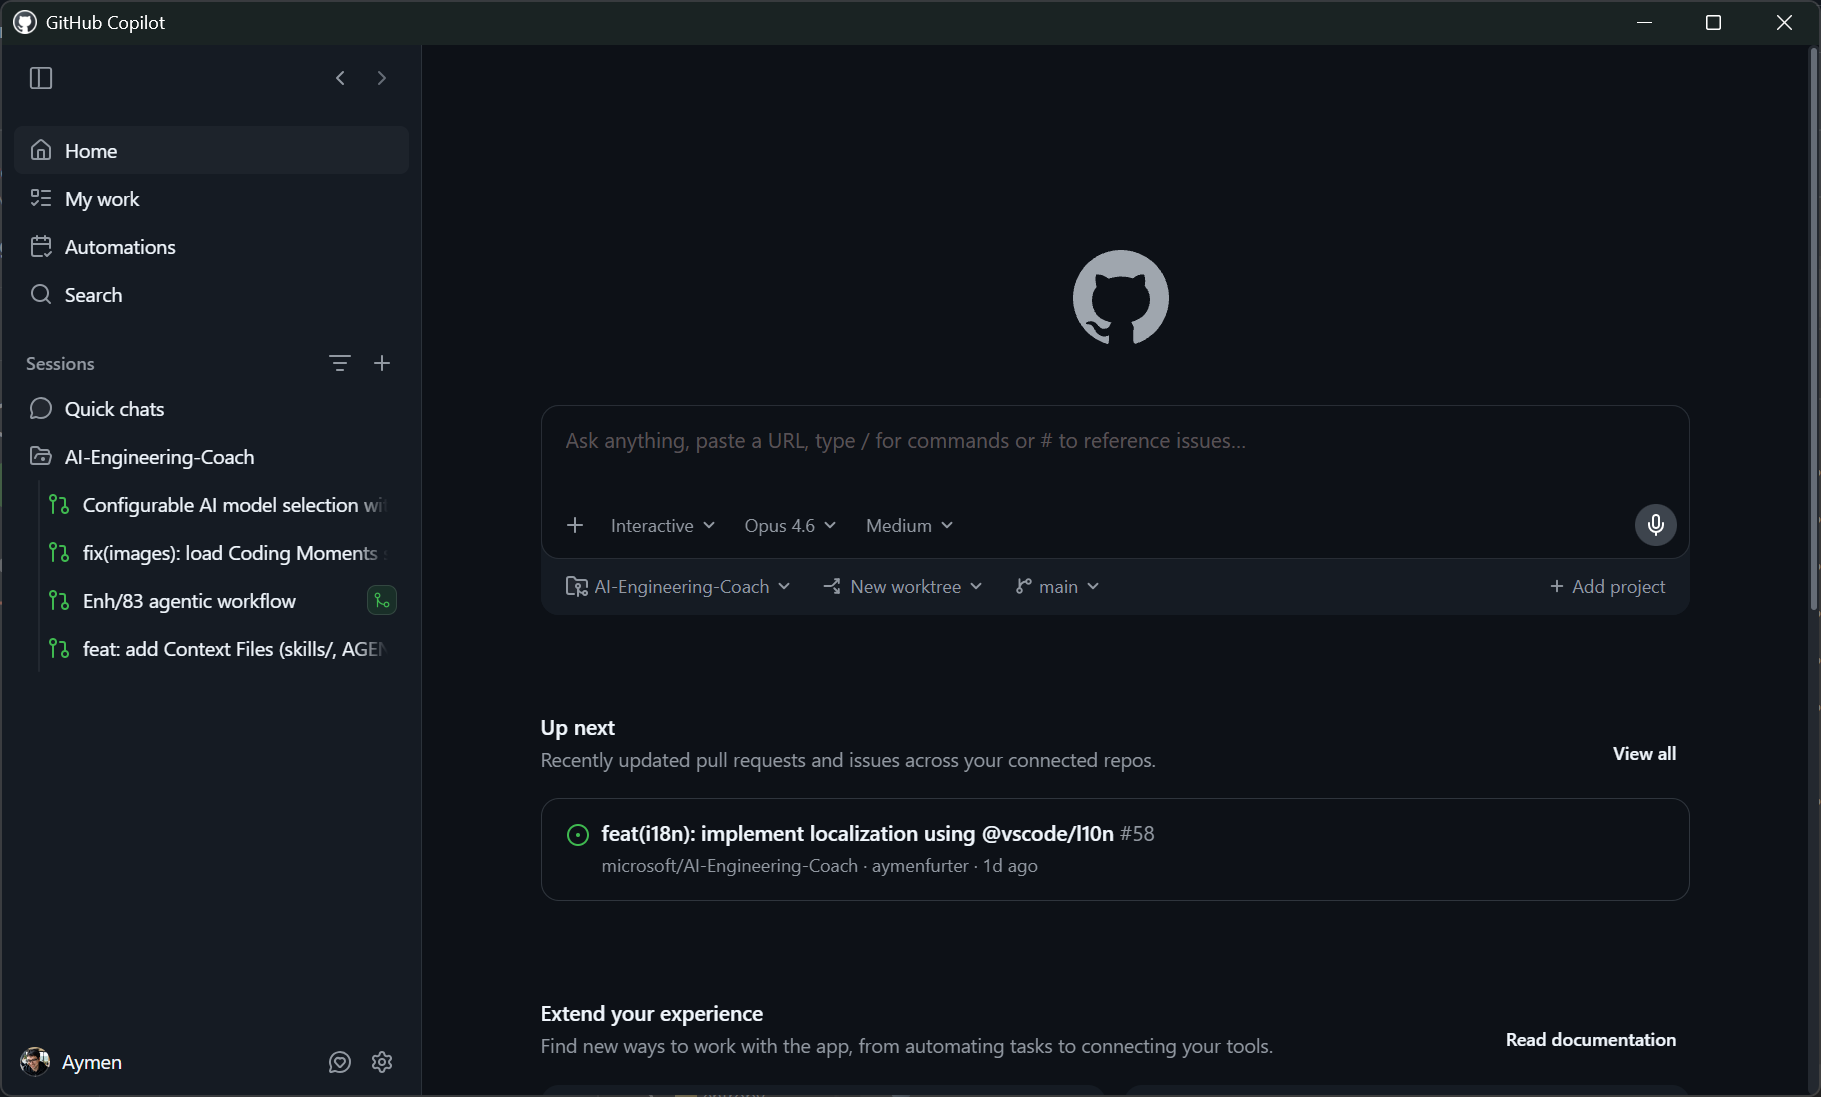Open the Interactive mode dropdown
Viewport: 1821px width, 1097px height.
[x=663, y=526]
